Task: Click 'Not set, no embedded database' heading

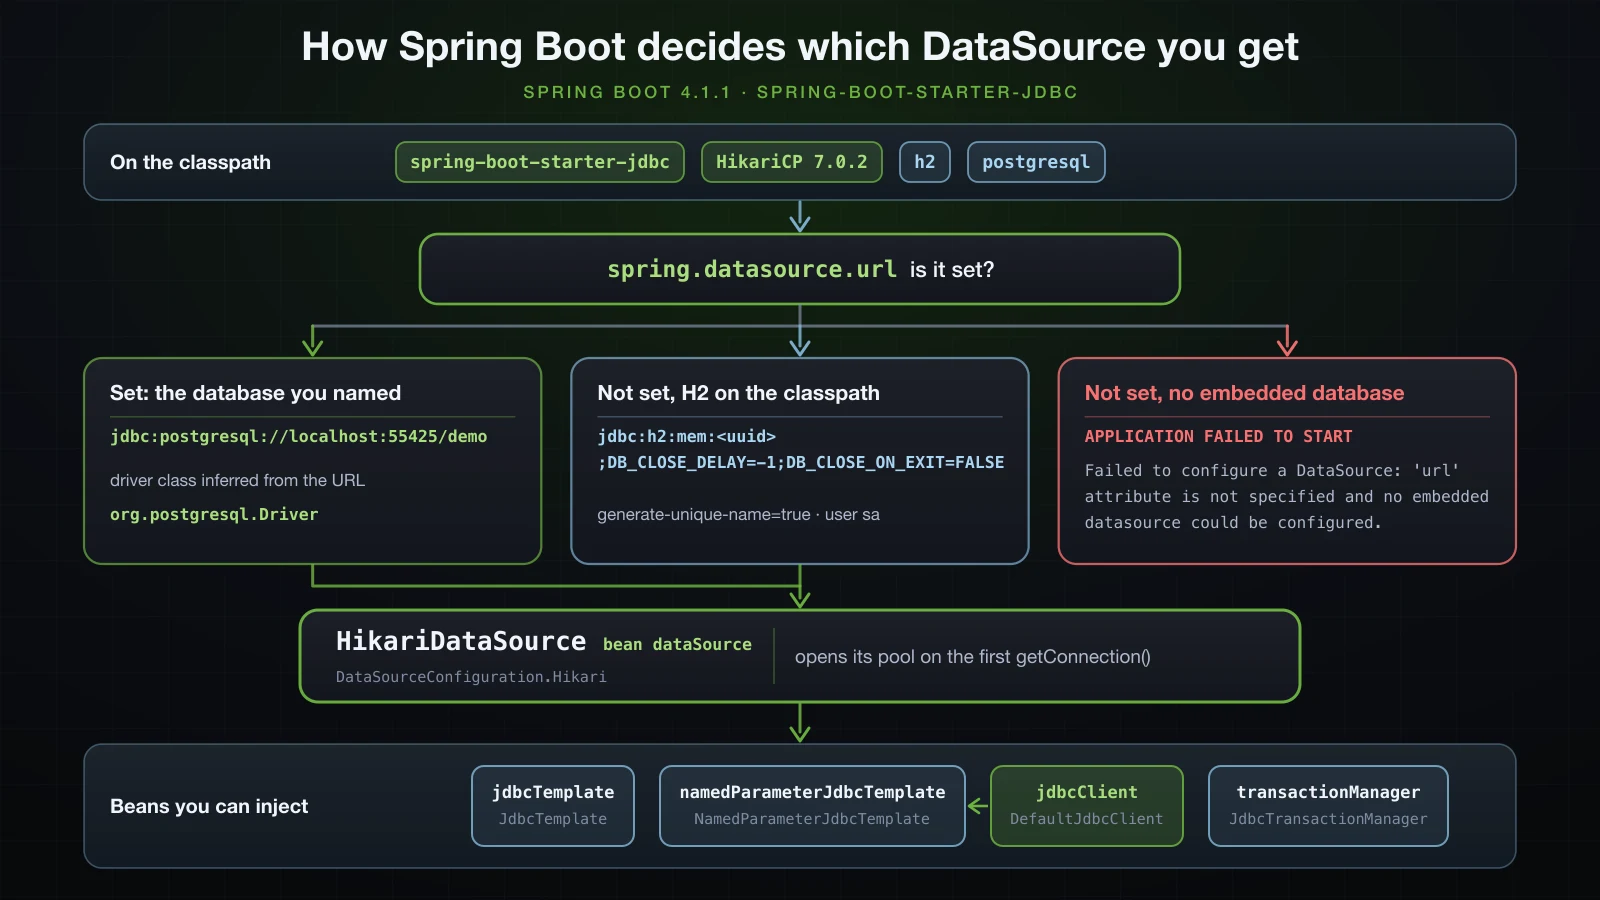Action: (x=1244, y=393)
